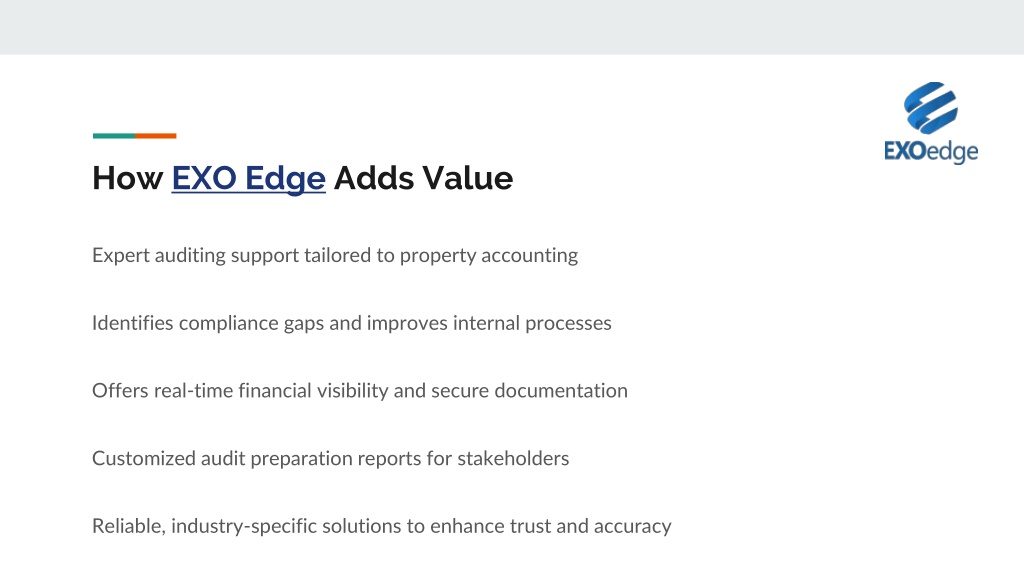Select the Customized audit preparation reports line
1024x576 pixels.
(x=330, y=458)
